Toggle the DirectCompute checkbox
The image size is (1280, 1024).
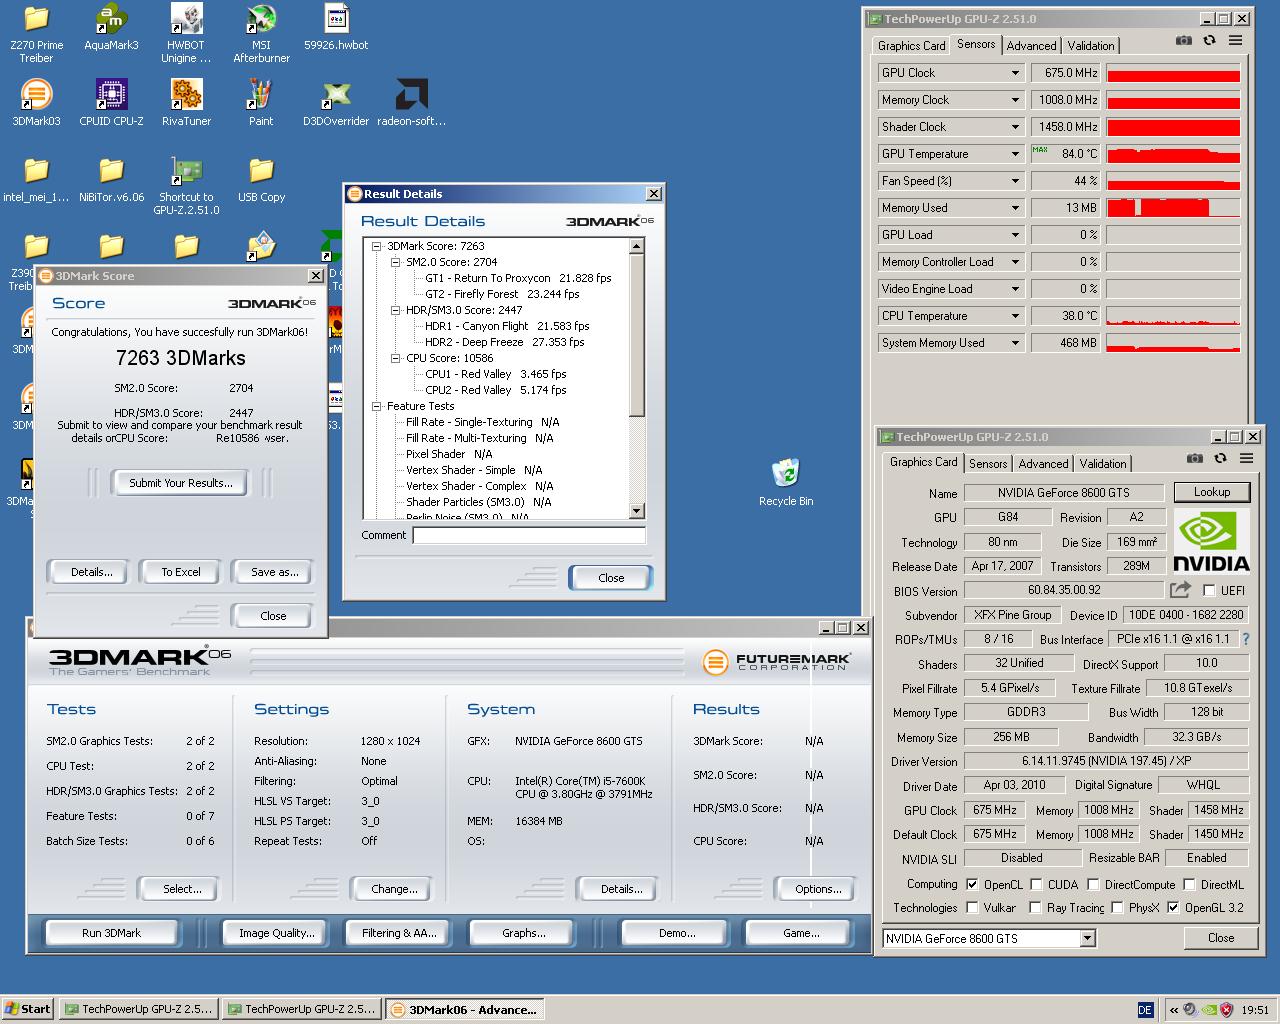click(x=1093, y=884)
